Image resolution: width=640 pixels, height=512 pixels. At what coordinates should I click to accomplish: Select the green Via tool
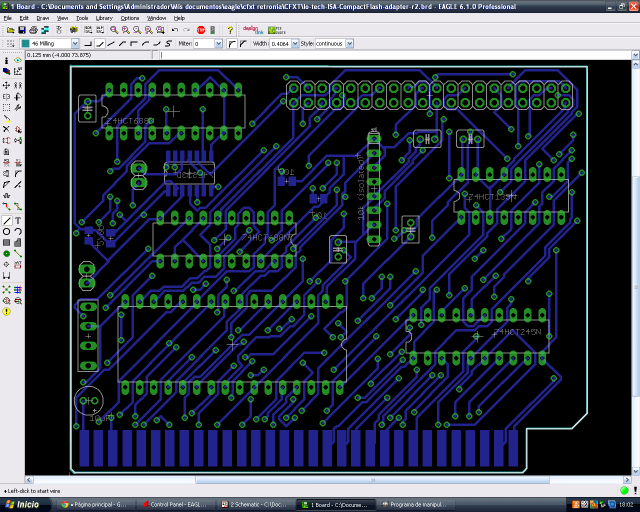pos(6,254)
